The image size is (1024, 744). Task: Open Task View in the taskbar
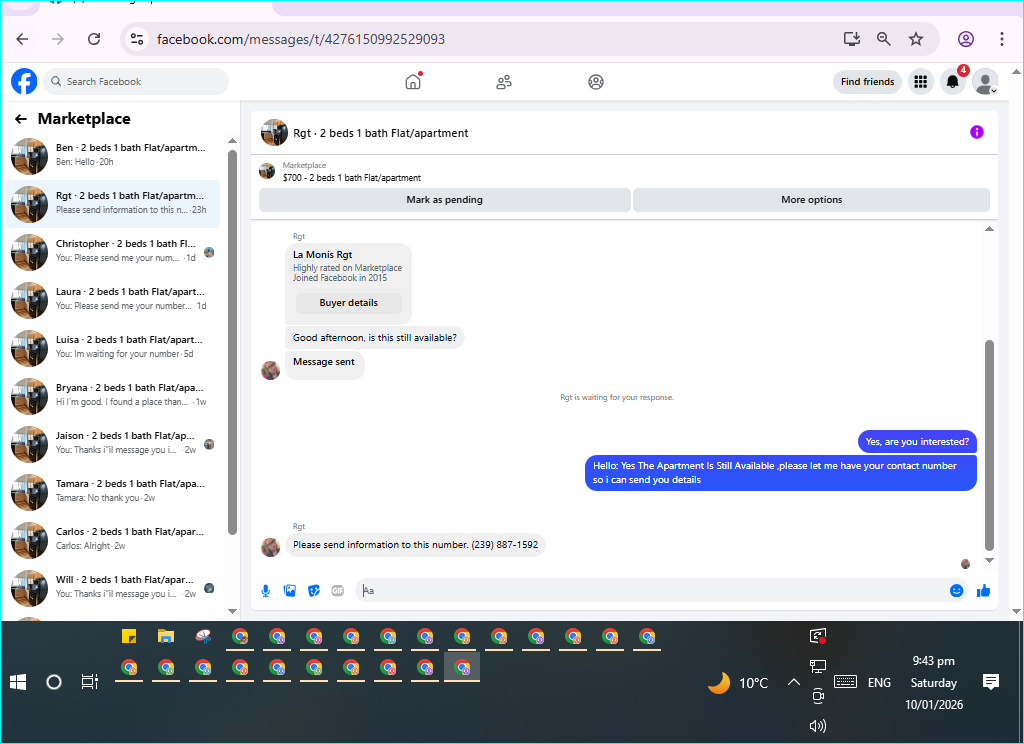click(x=90, y=683)
